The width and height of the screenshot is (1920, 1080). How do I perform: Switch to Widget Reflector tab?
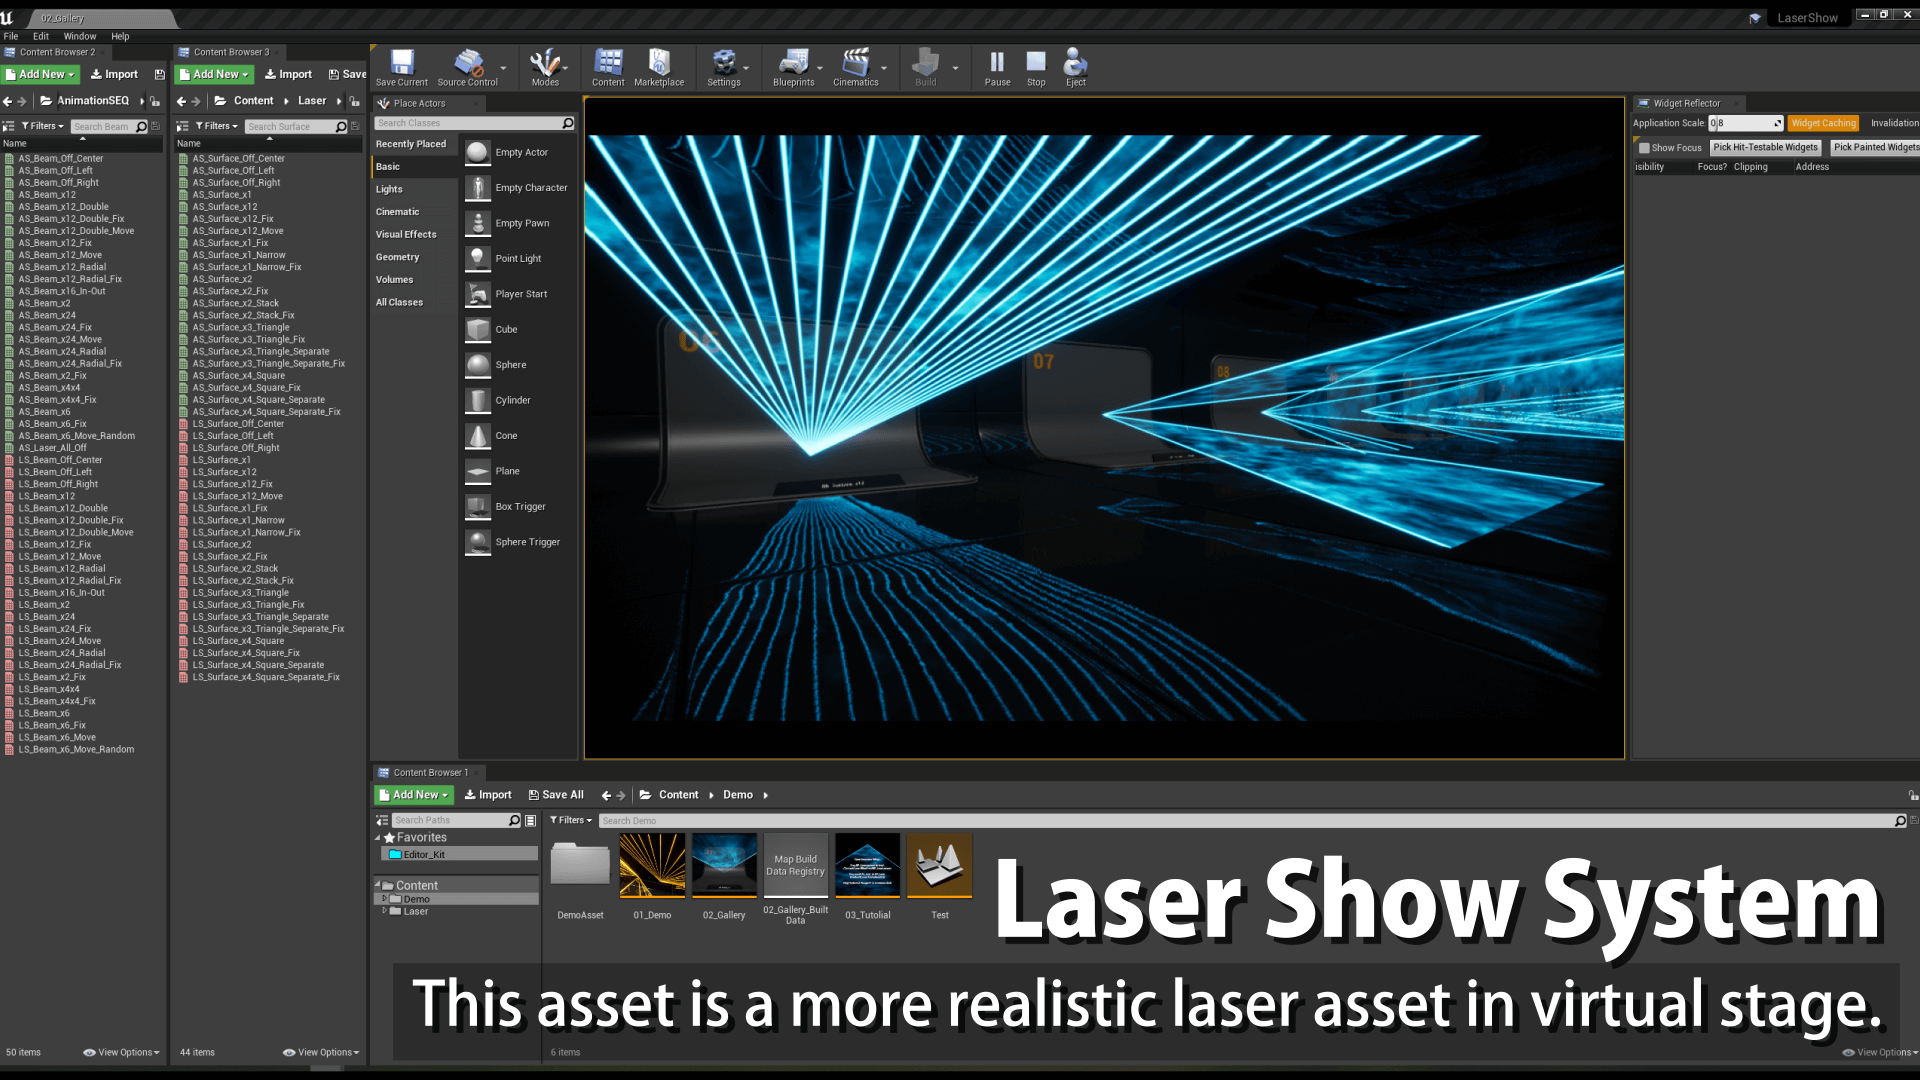coord(1686,103)
